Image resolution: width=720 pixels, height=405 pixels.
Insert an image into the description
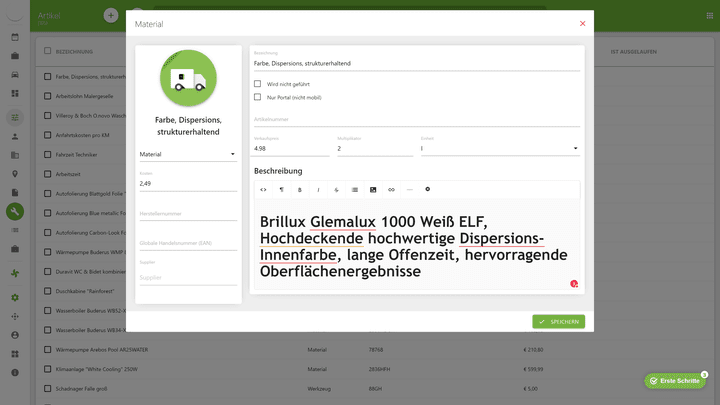coord(373,190)
